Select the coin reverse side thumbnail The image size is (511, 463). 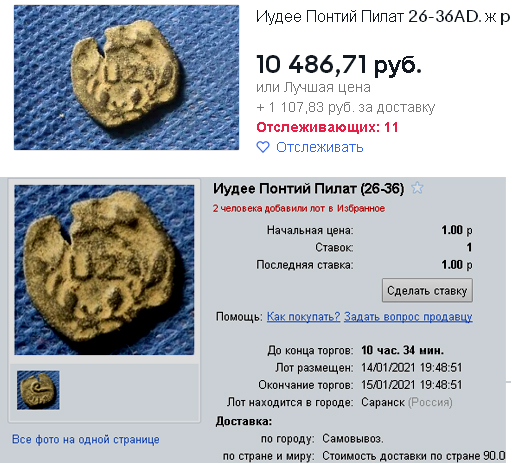click(x=38, y=390)
